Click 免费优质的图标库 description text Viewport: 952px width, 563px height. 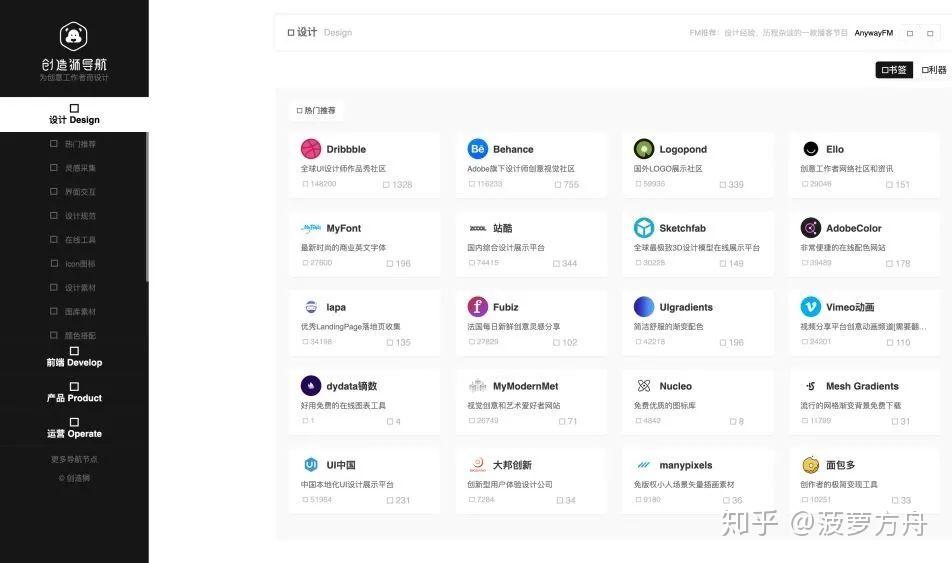click(665, 405)
